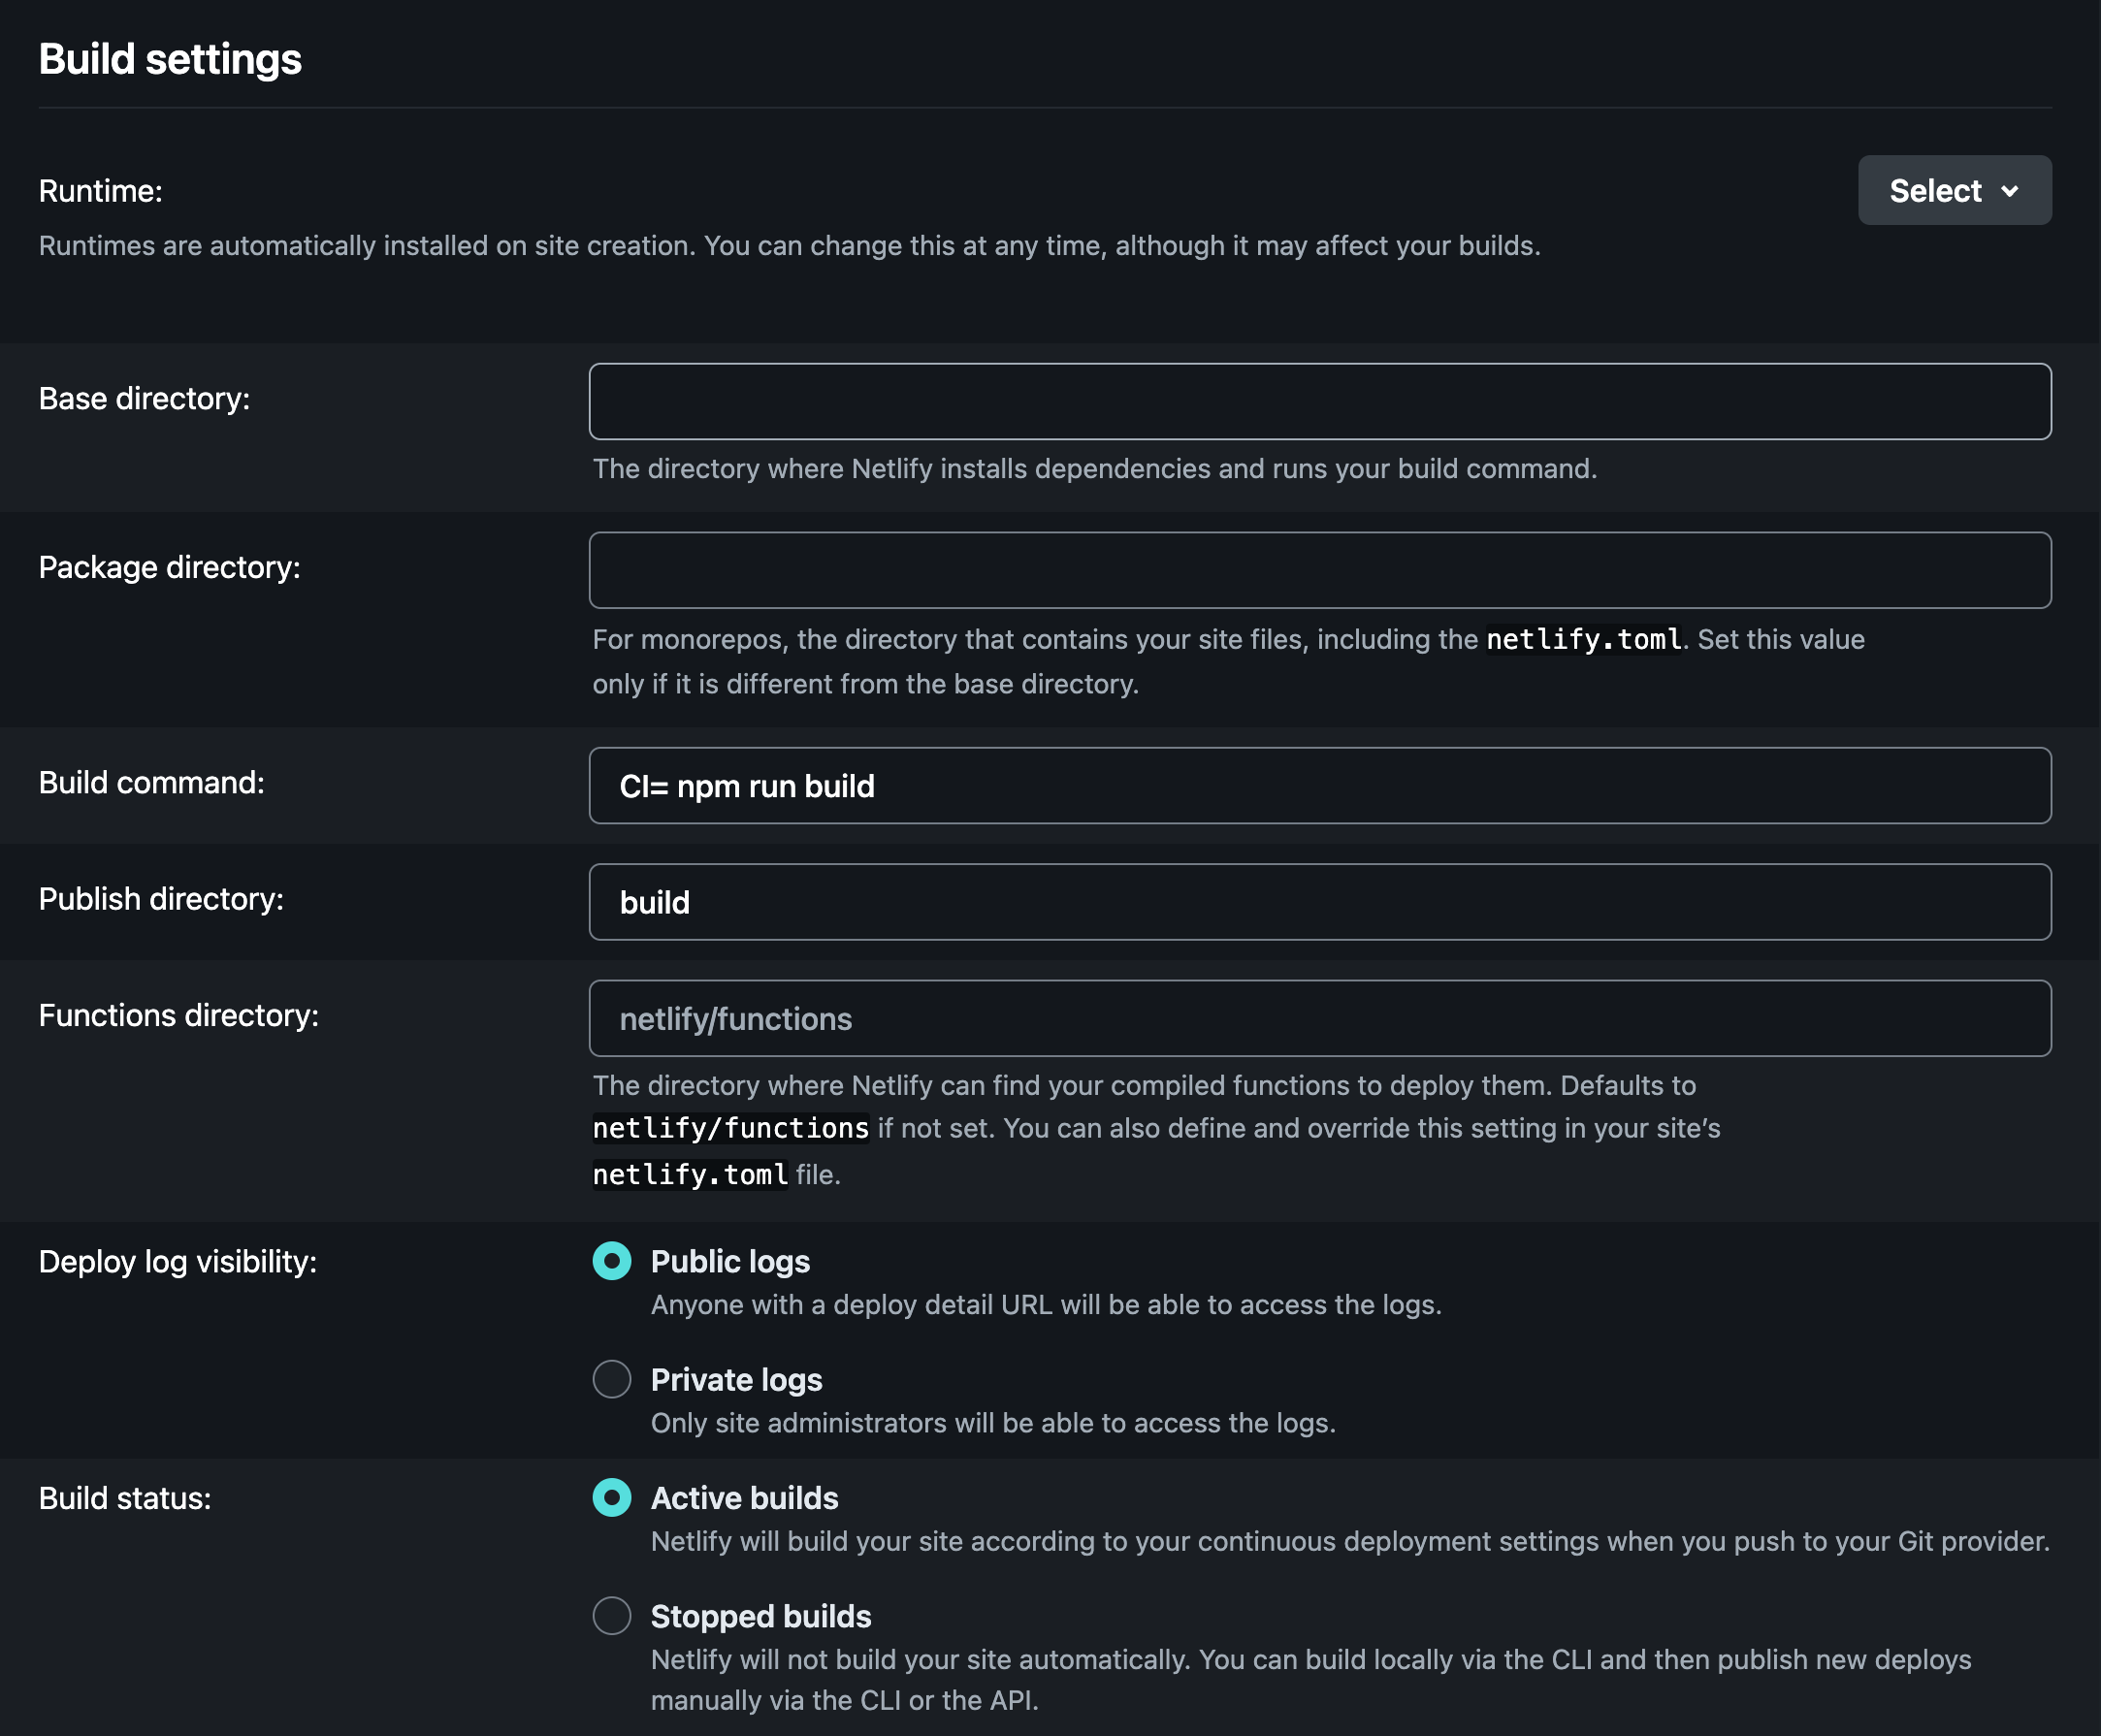Click the Stopped builds label text
The height and width of the screenshot is (1736, 2101).
coord(760,1616)
